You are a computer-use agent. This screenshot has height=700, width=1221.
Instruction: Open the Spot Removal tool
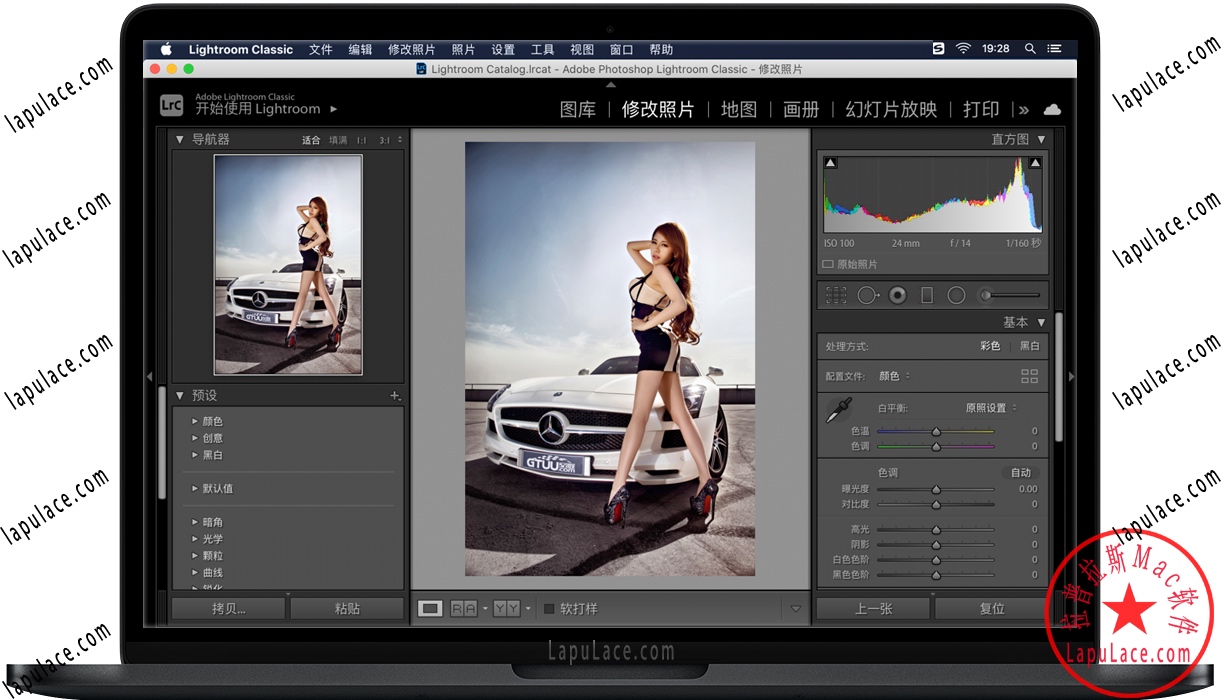[x=867, y=295]
